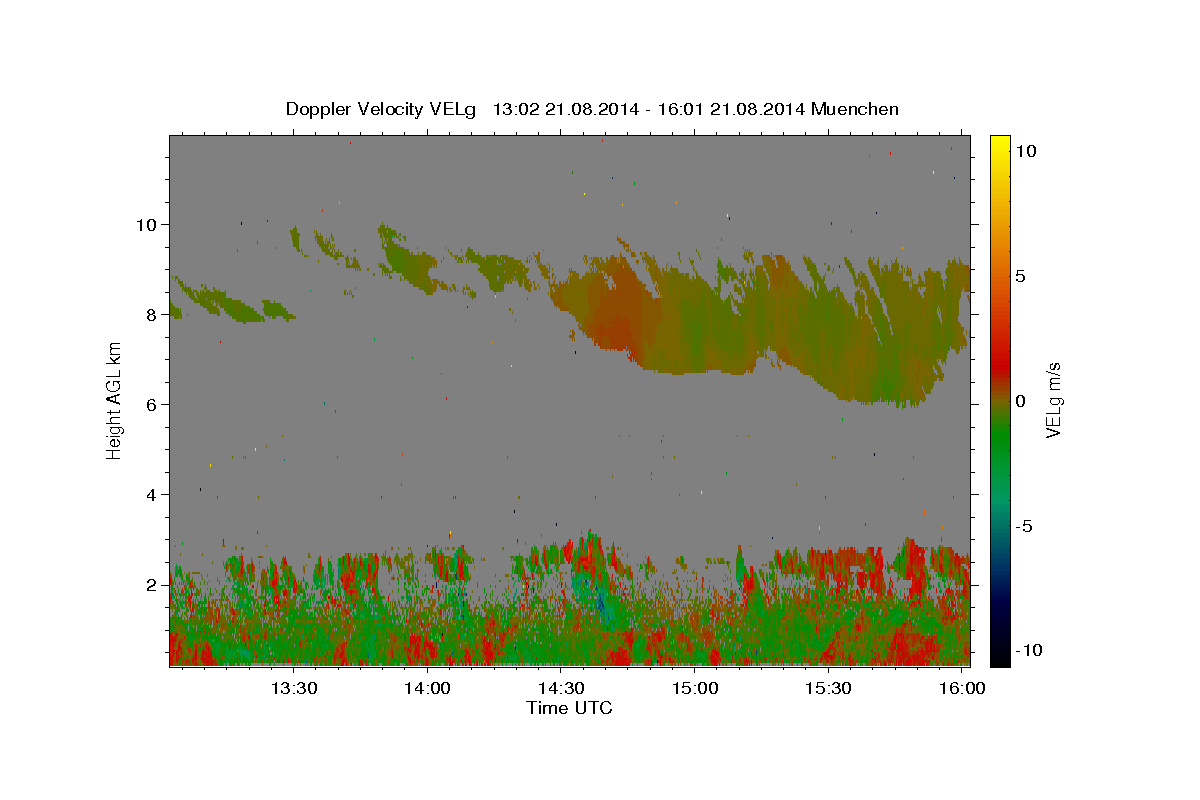Image resolution: width=1200 pixels, height=800 pixels.
Task: Click the colorbar value 10 label
Action: pos(1026,151)
